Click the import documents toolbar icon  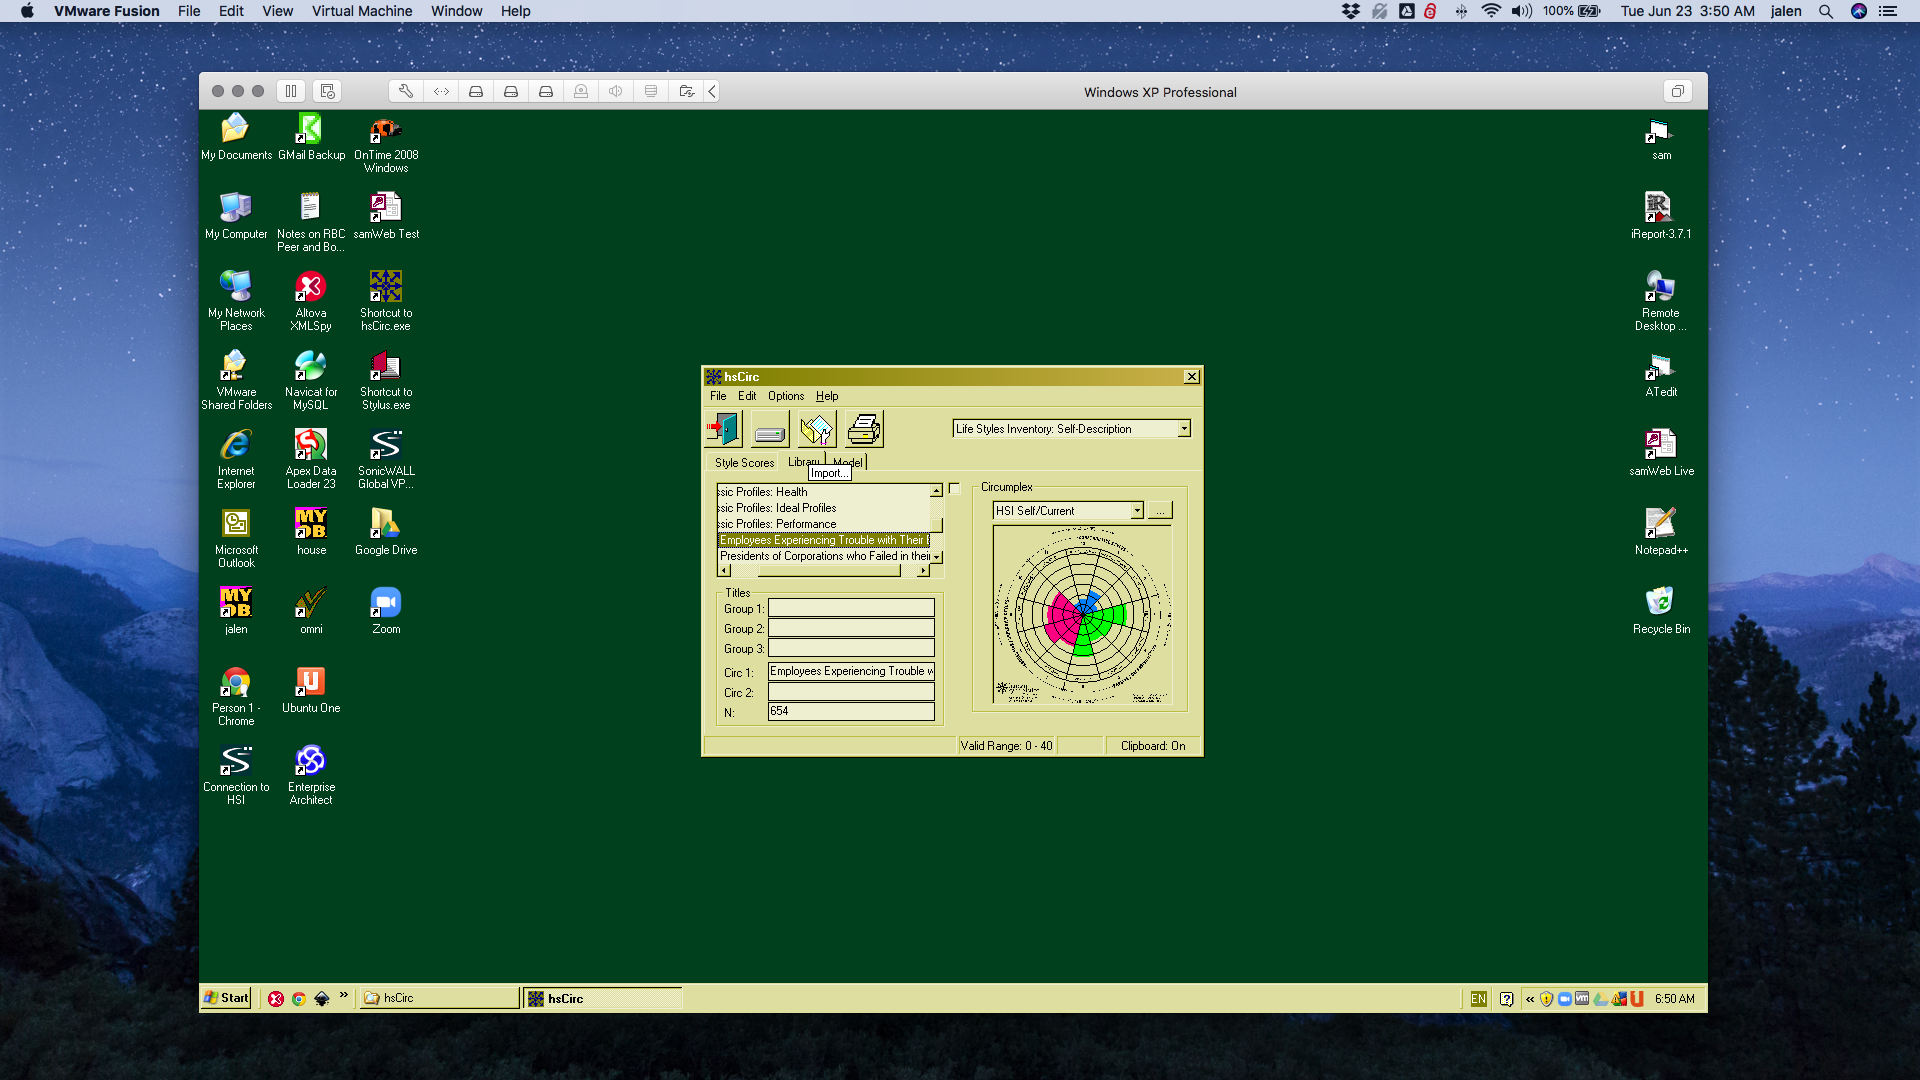(x=817, y=429)
